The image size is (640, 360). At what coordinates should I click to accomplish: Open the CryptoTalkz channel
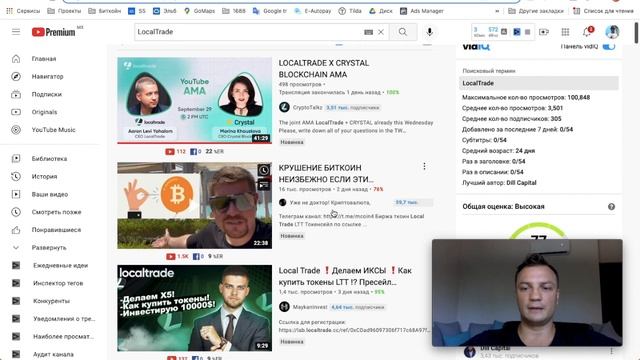click(307, 107)
